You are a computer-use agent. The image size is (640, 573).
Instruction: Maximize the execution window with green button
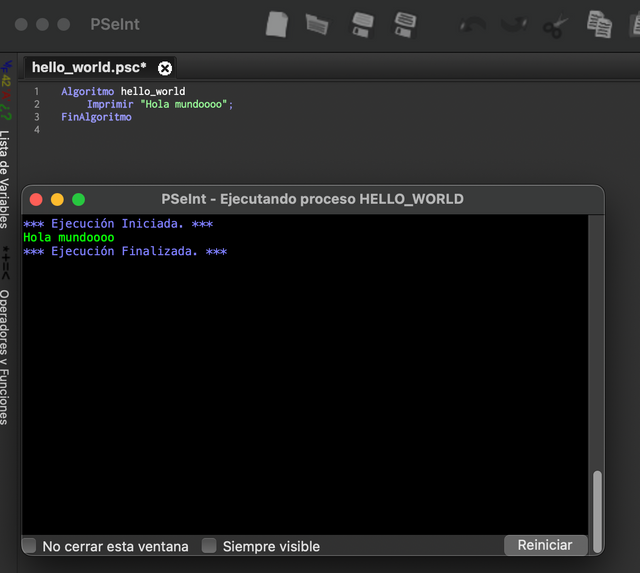tap(78, 199)
